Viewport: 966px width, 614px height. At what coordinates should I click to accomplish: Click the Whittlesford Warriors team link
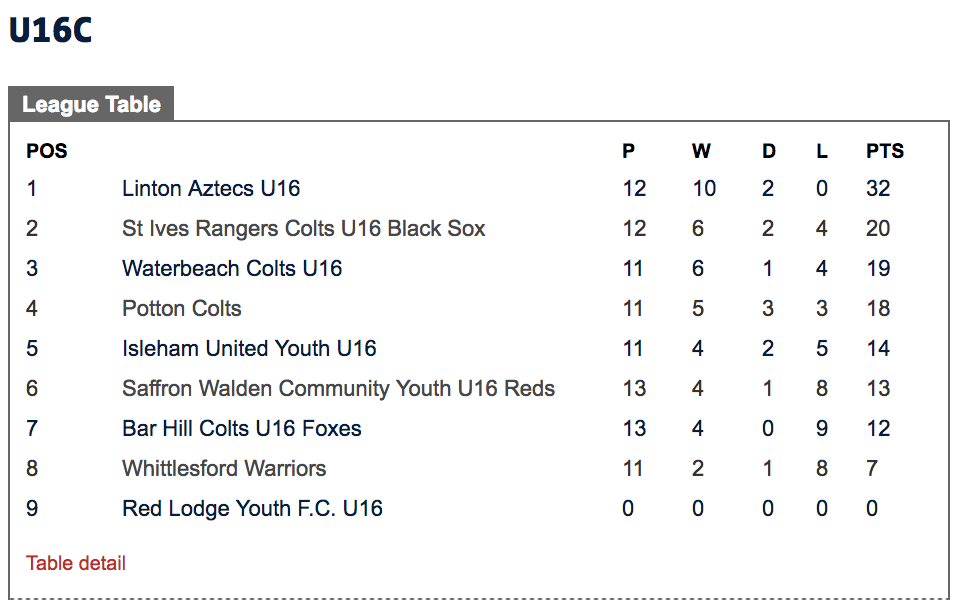(224, 469)
